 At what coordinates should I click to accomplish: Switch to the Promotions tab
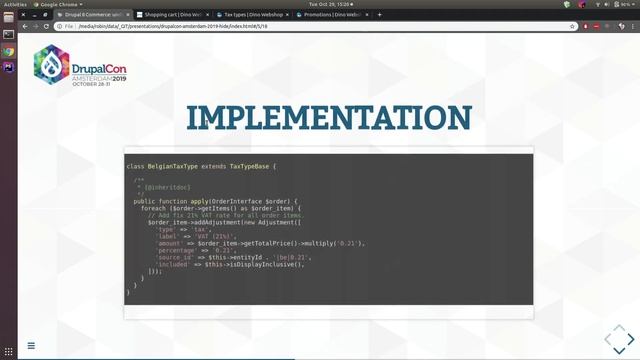332,15
